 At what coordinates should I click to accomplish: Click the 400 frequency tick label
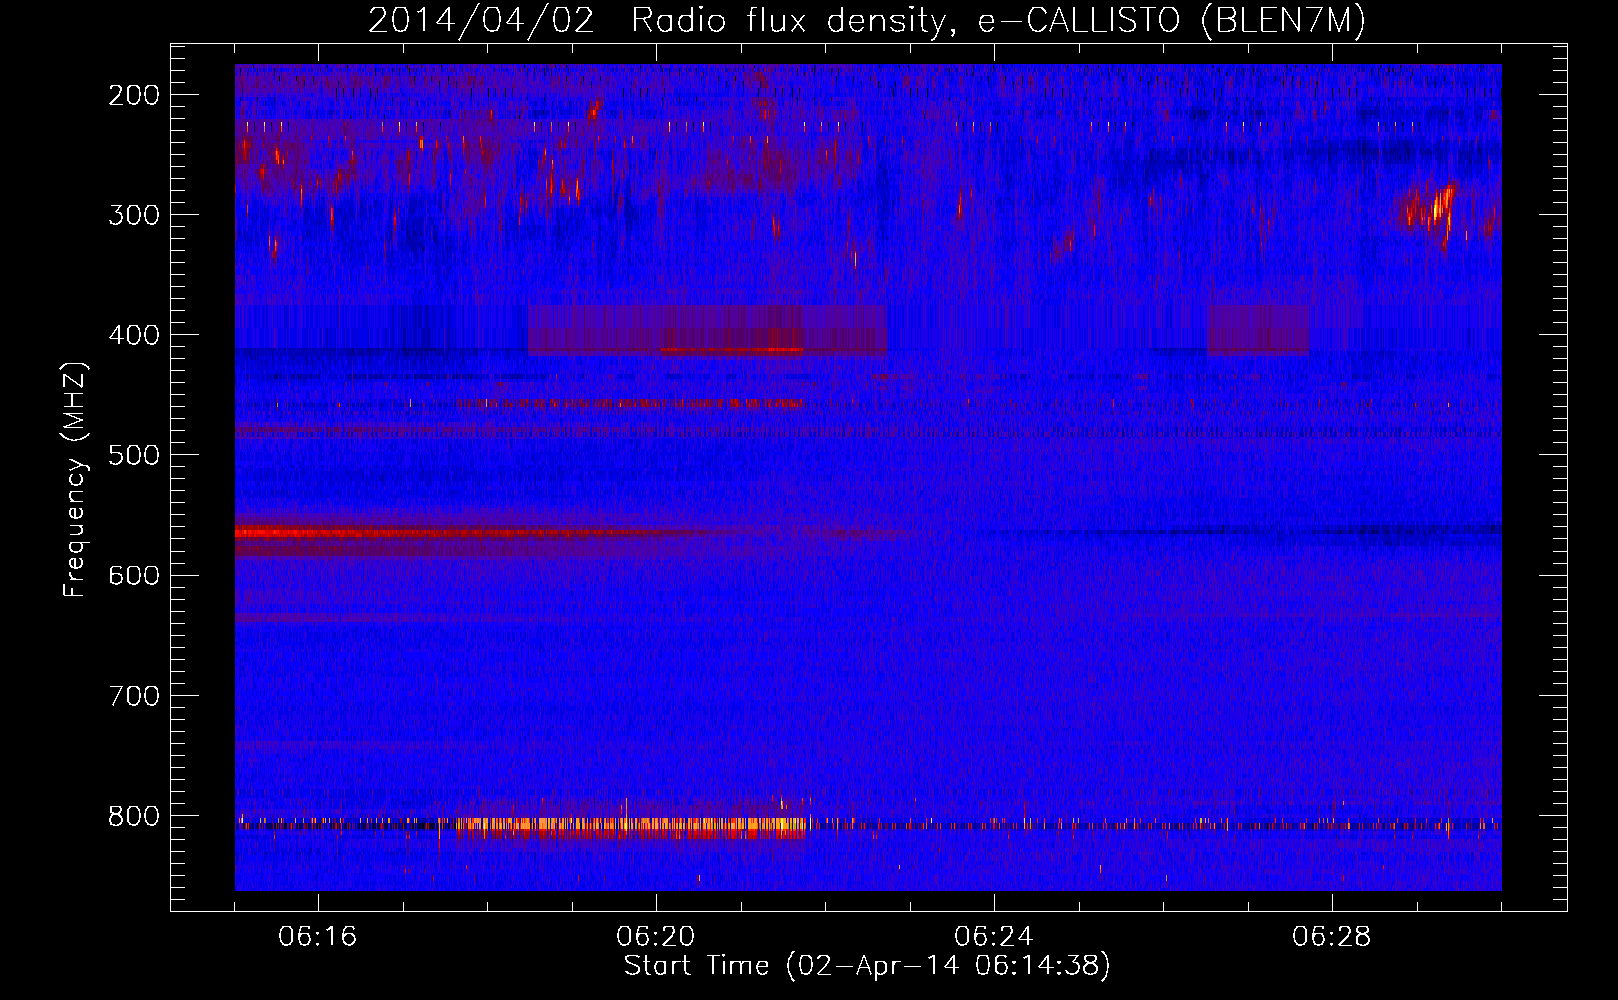click(134, 335)
